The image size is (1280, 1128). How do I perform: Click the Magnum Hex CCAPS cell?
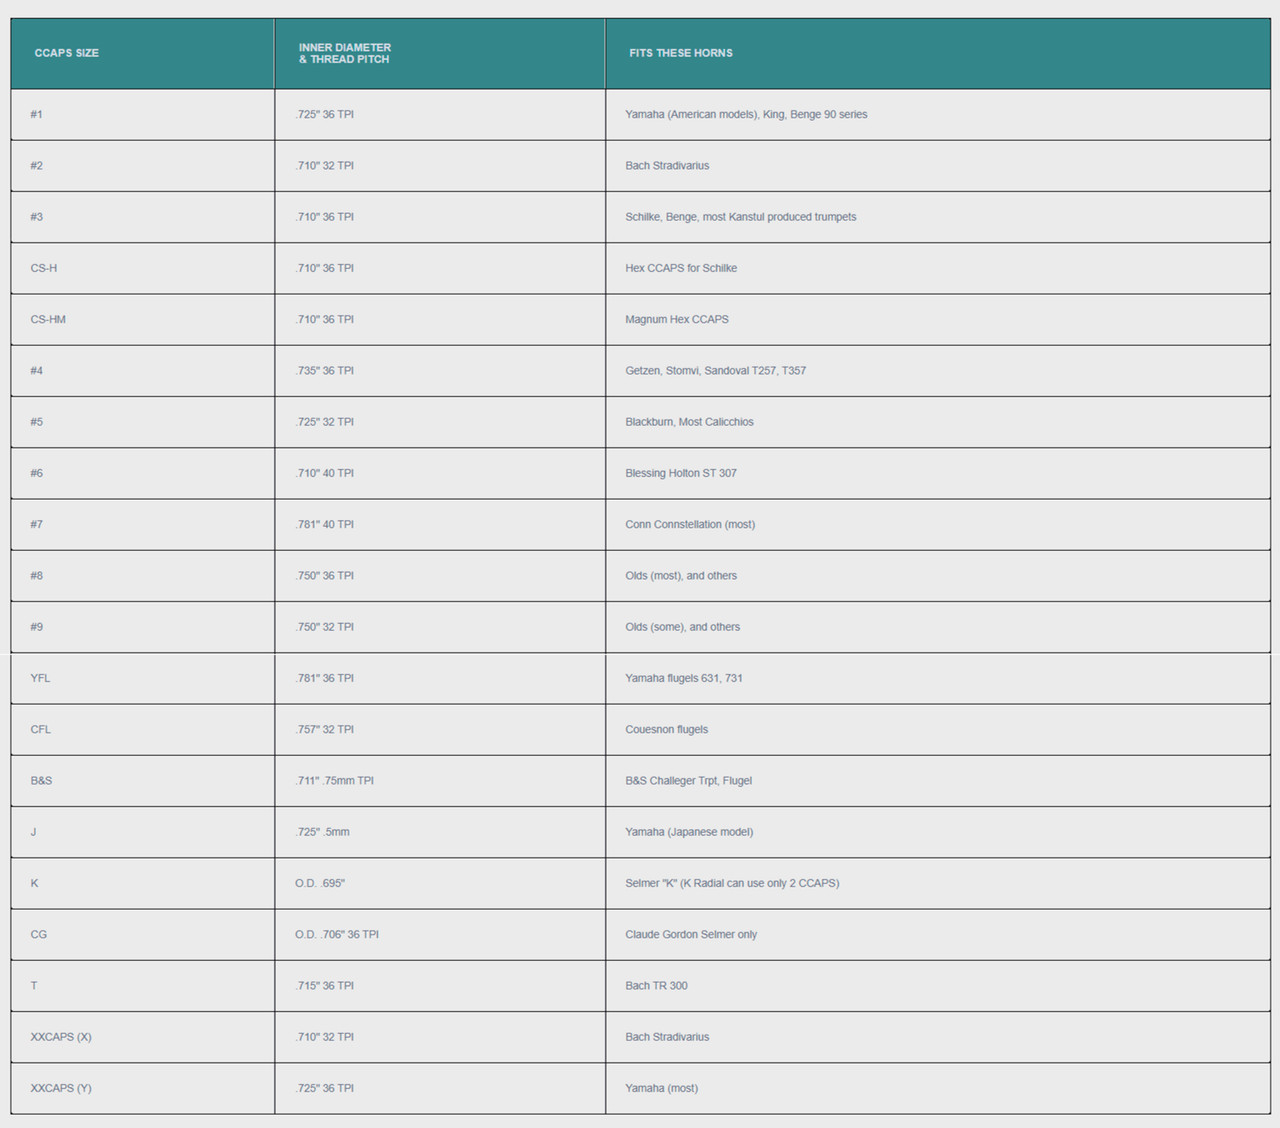[938, 320]
